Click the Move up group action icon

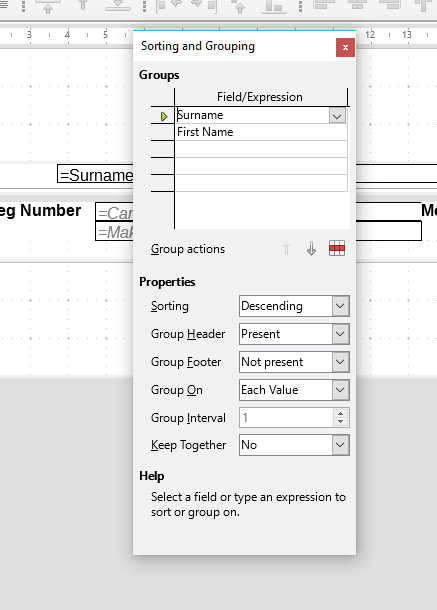pyautogui.click(x=286, y=248)
